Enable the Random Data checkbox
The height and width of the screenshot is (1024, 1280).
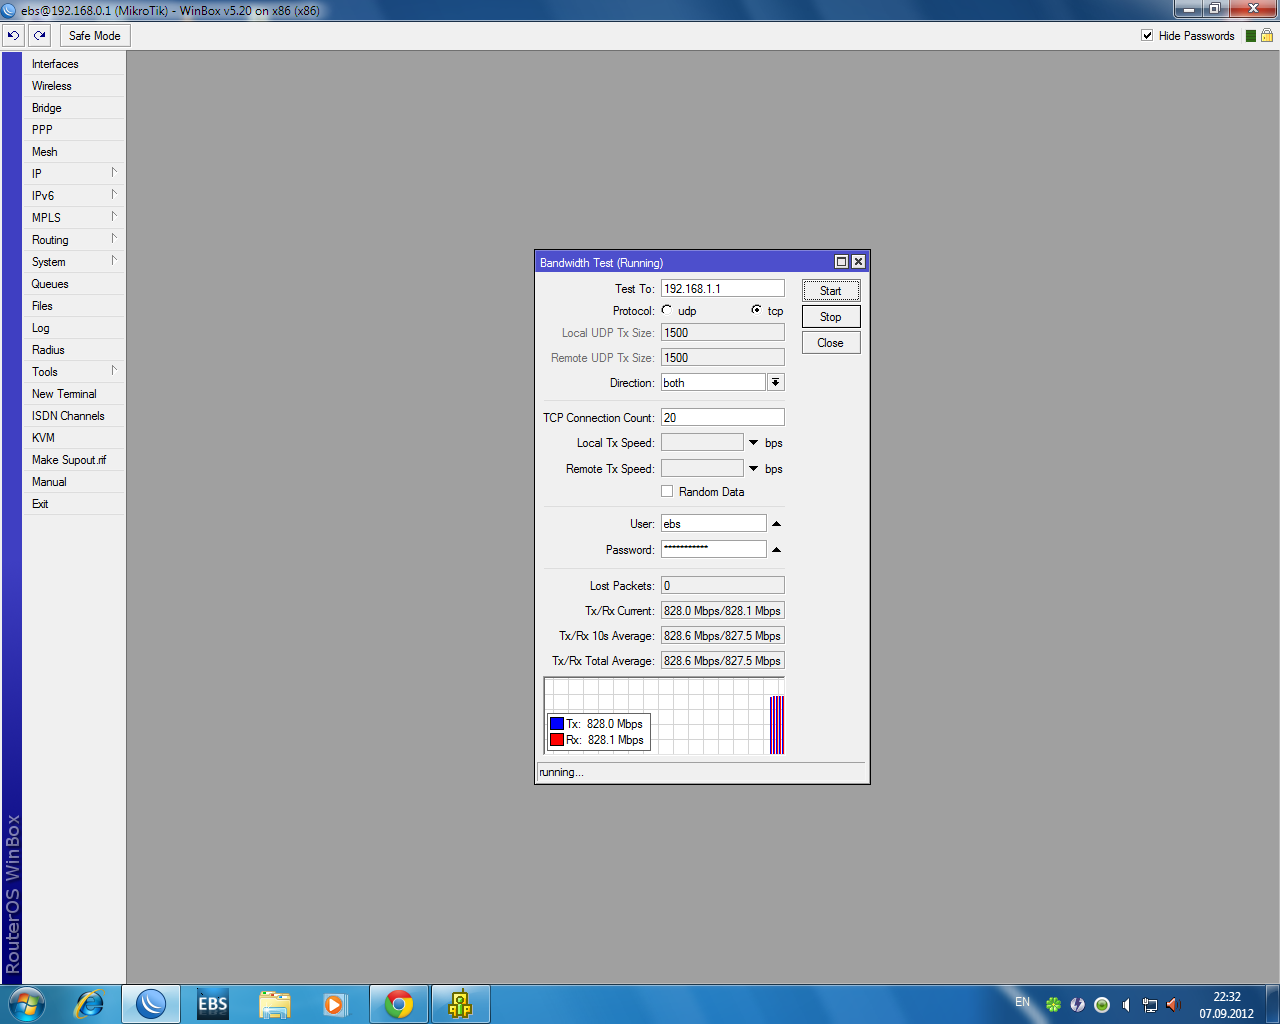[x=667, y=491]
